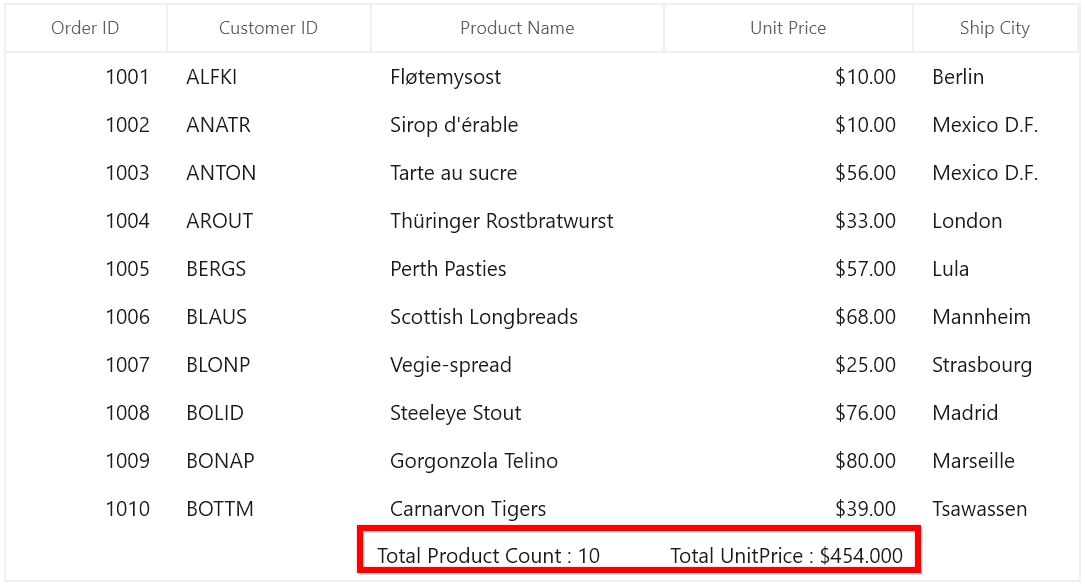Click customer ID AROUT
Screen dimensions: 1085x586
(219, 221)
